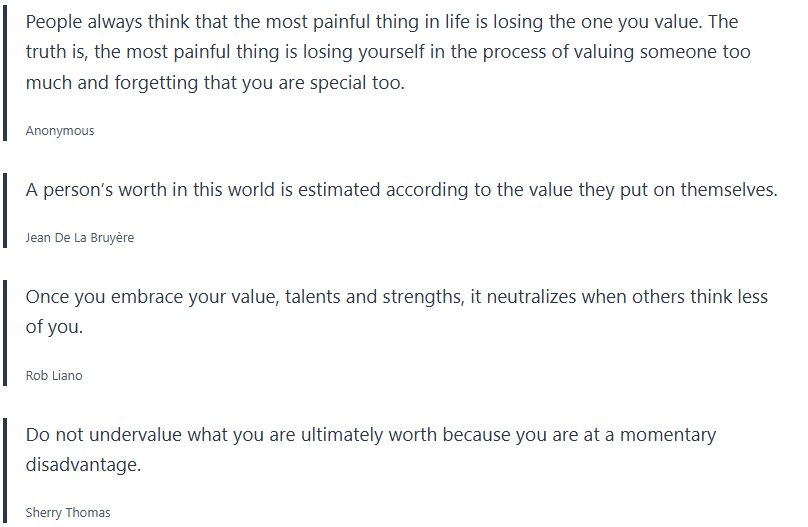
Task: Click the author name Sherry Thomas
Action: coord(68,513)
